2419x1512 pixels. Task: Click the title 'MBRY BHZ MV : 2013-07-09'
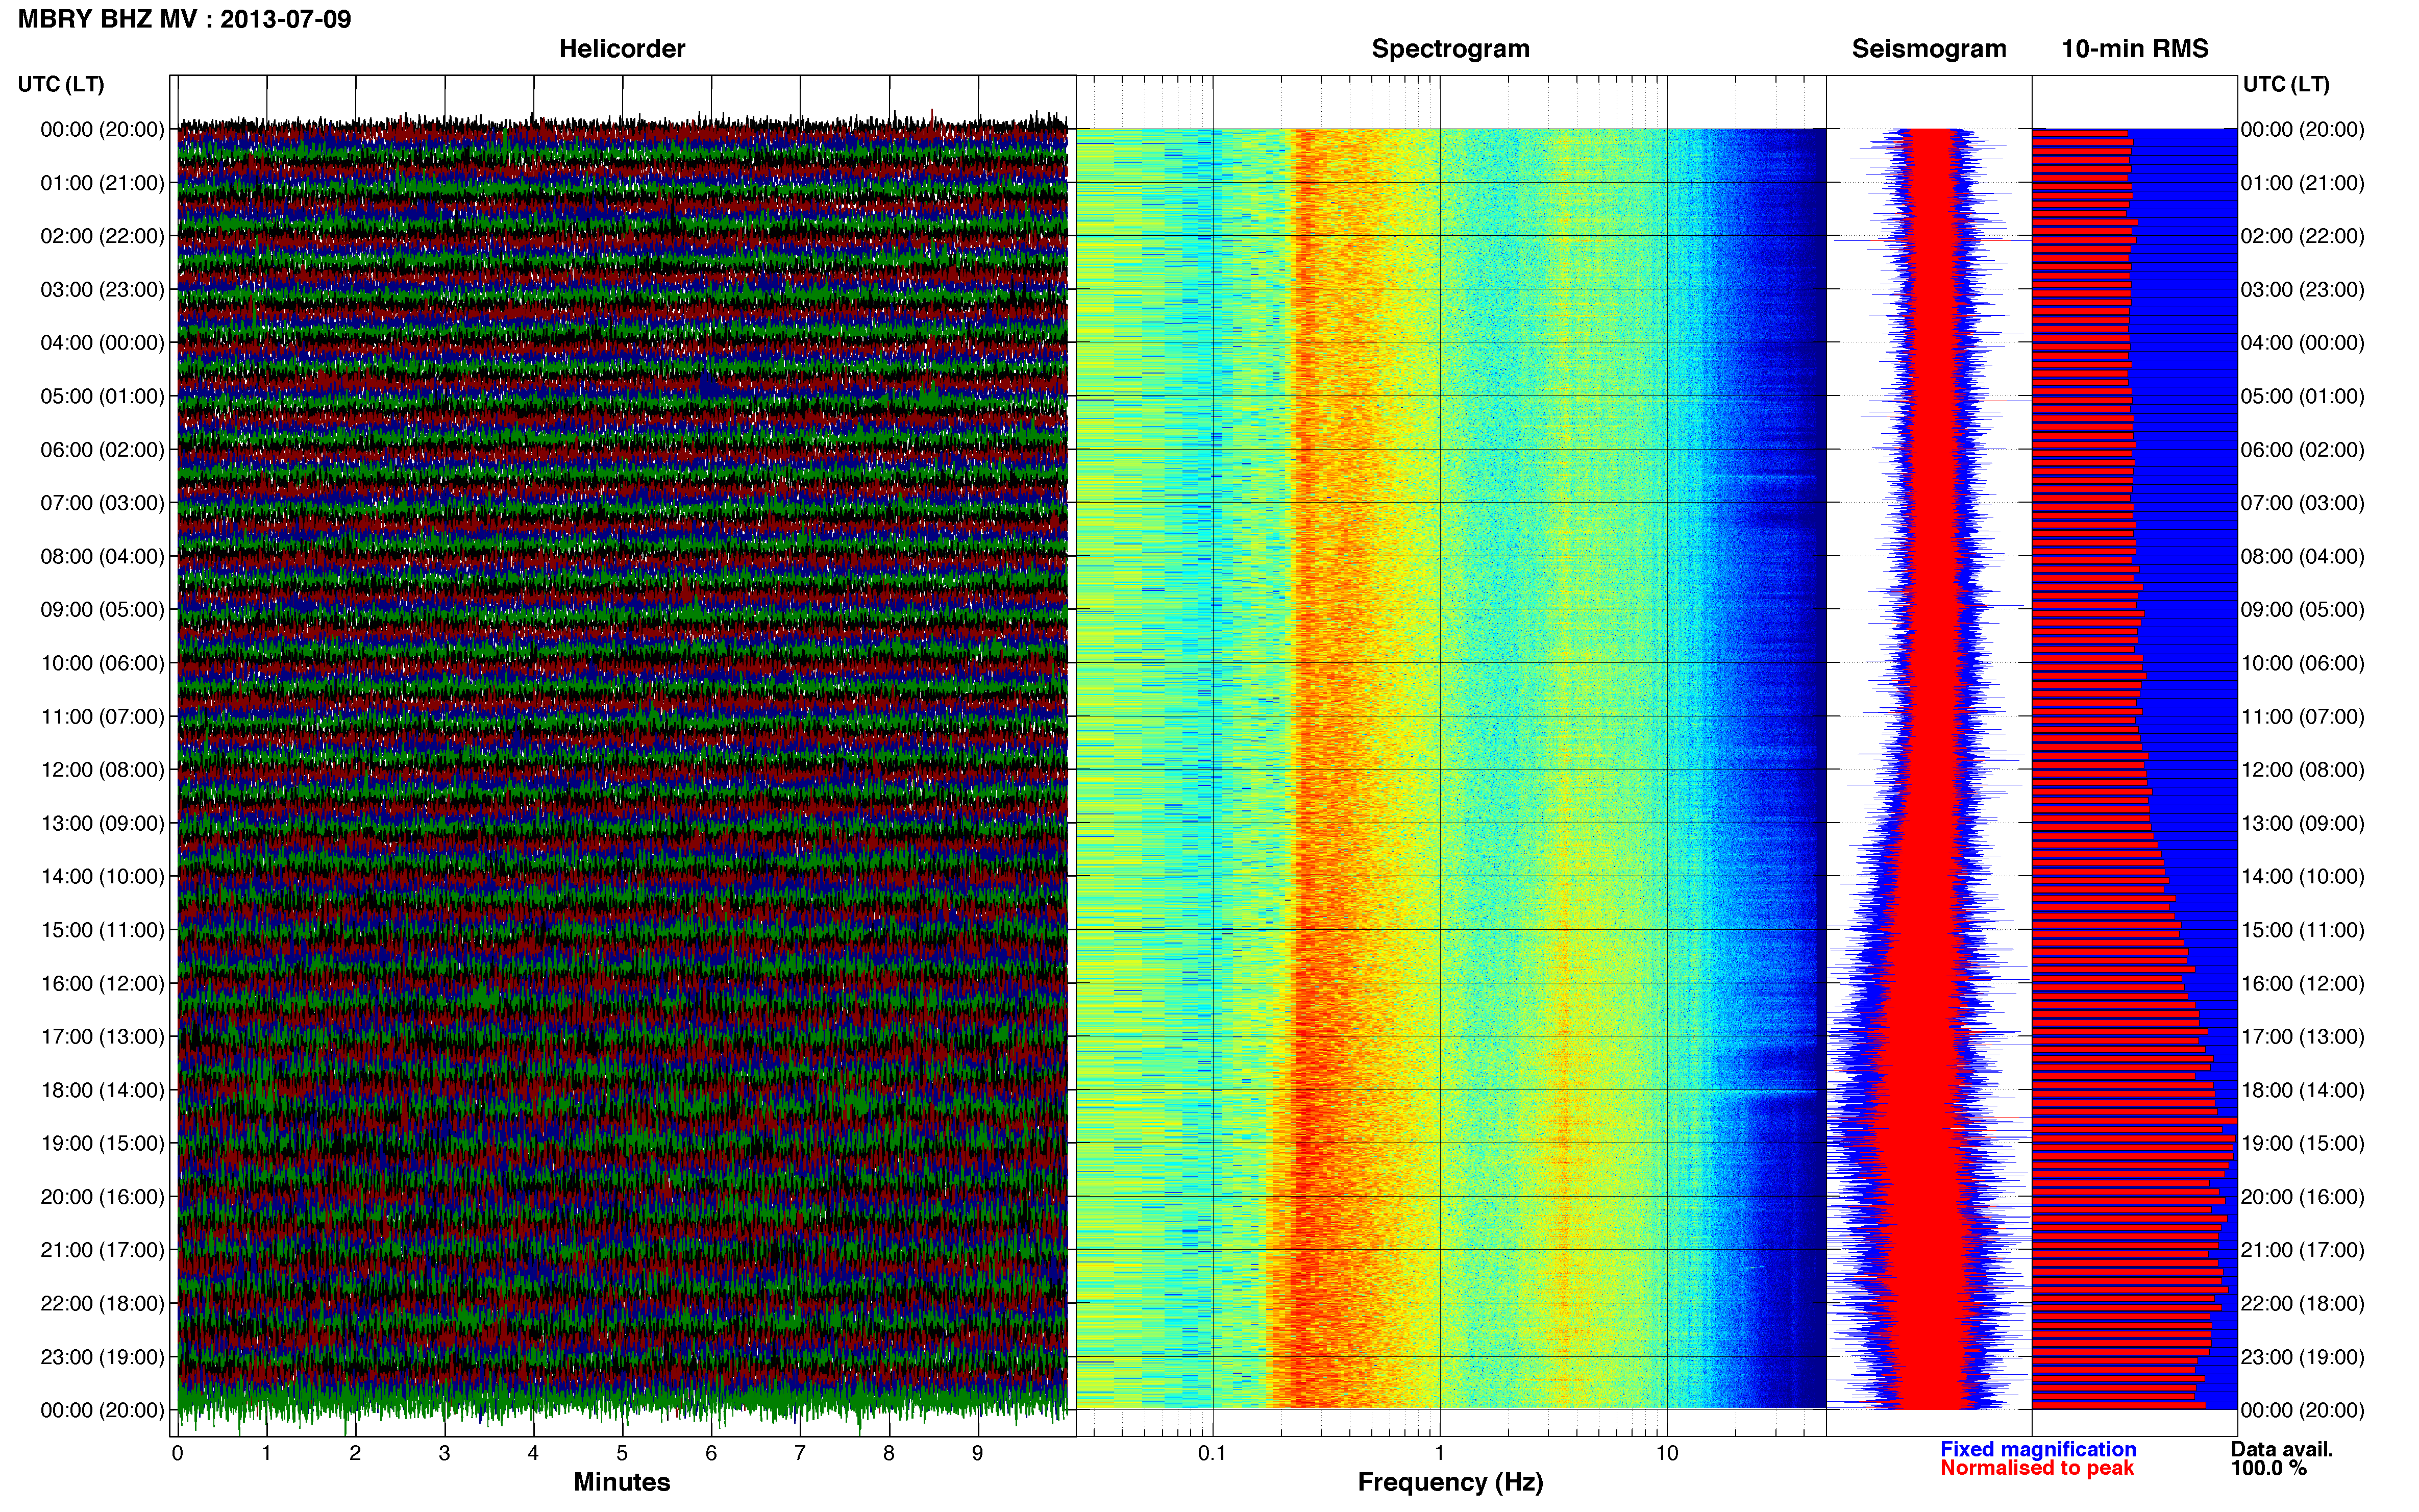coord(185,20)
